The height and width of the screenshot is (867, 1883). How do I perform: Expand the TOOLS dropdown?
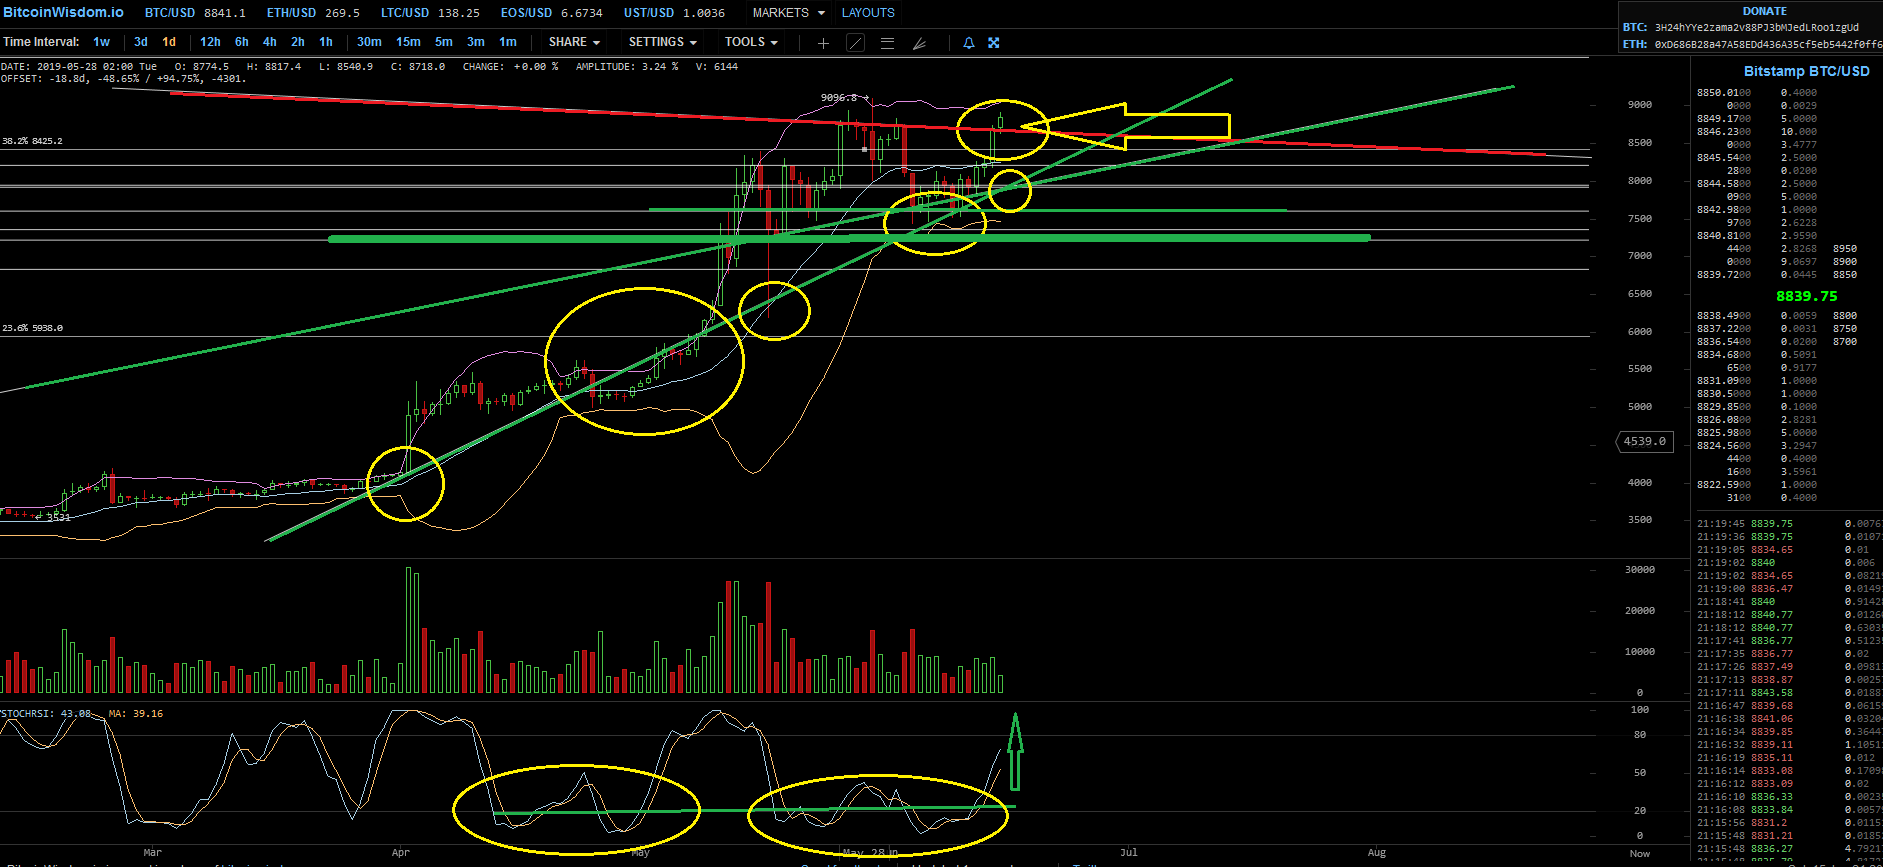coord(751,42)
